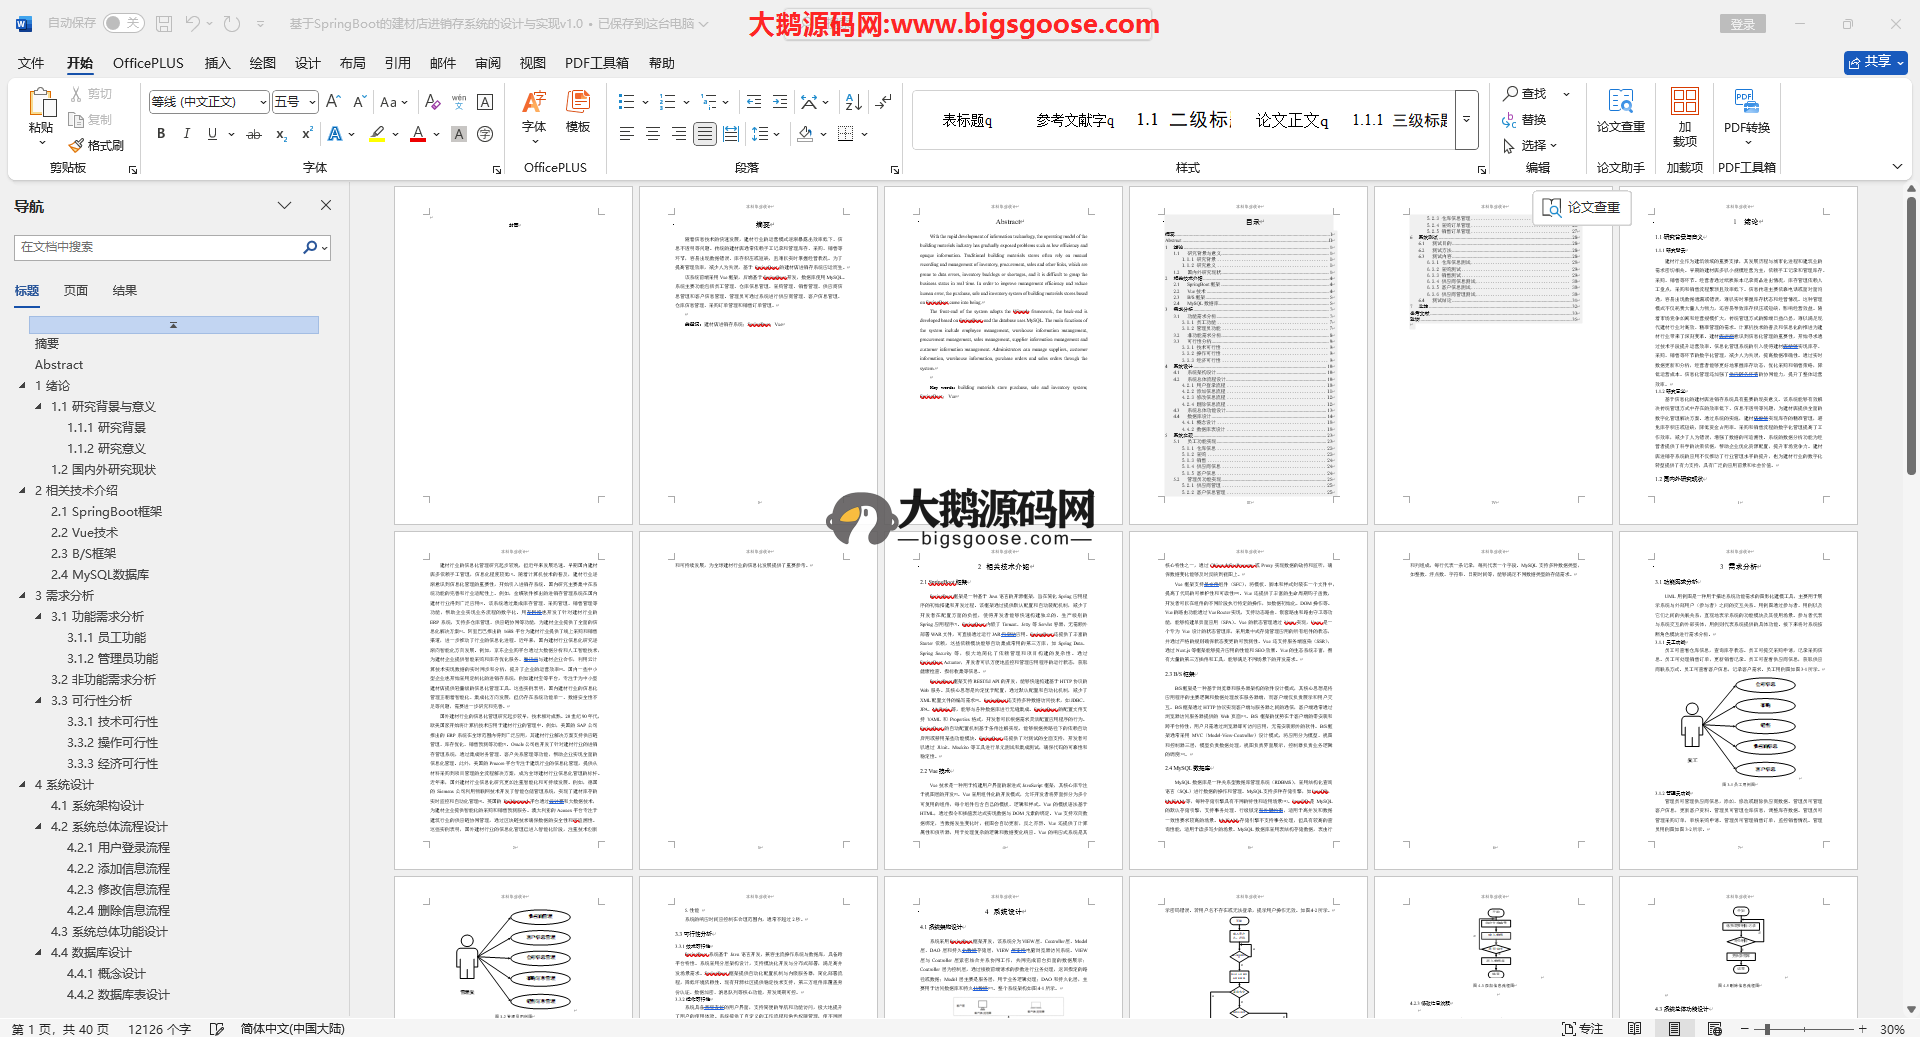
Task: Collapse the '3.3 可行性分析' tree node
Action: (x=39, y=700)
